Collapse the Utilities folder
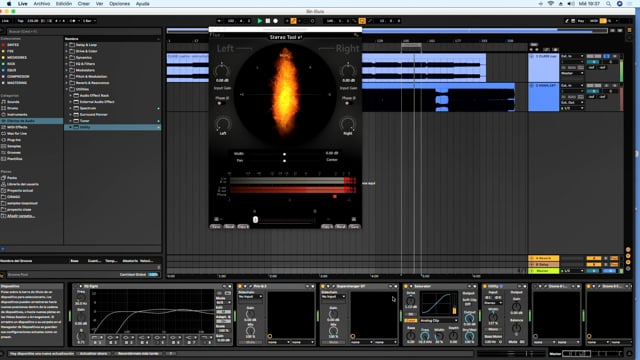640x360 pixels. tap(67, 89)
